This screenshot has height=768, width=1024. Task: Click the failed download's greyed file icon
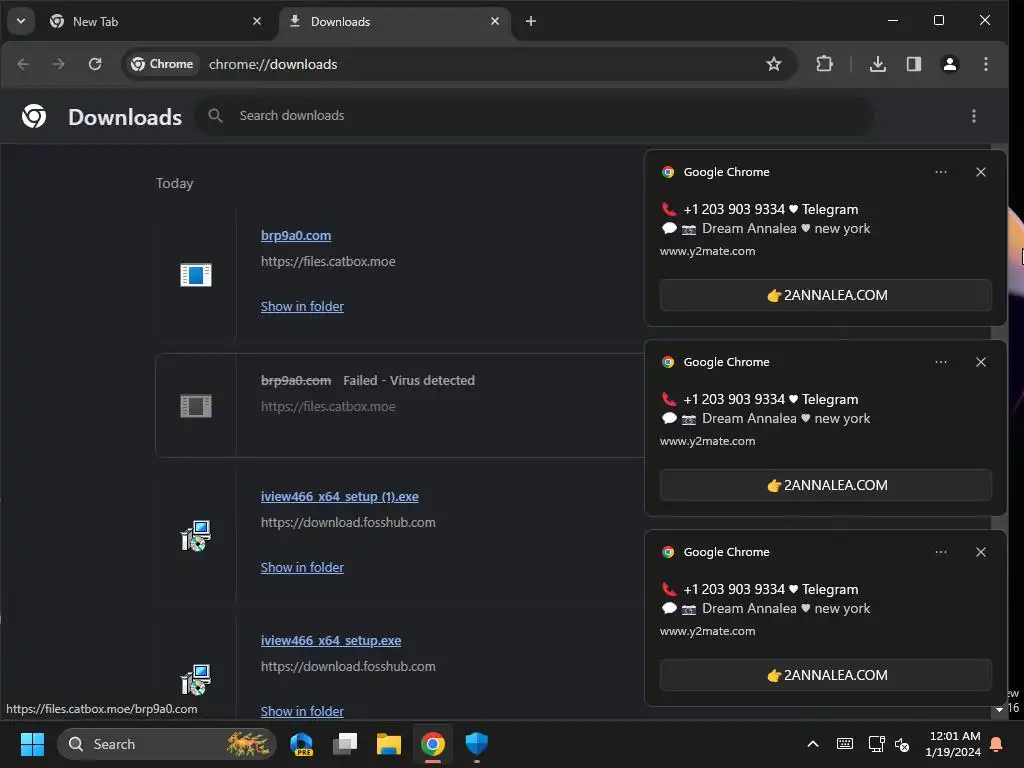click(195, 406)
